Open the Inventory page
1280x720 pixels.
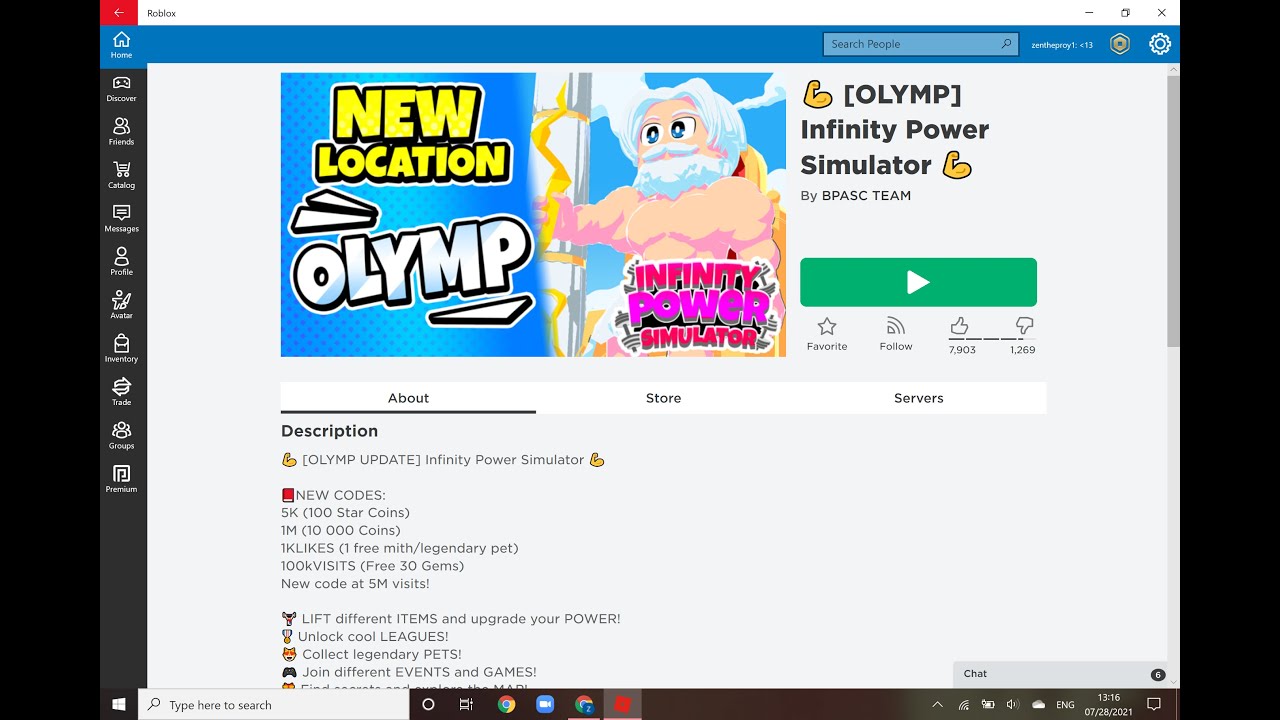(x=122, y=349)
